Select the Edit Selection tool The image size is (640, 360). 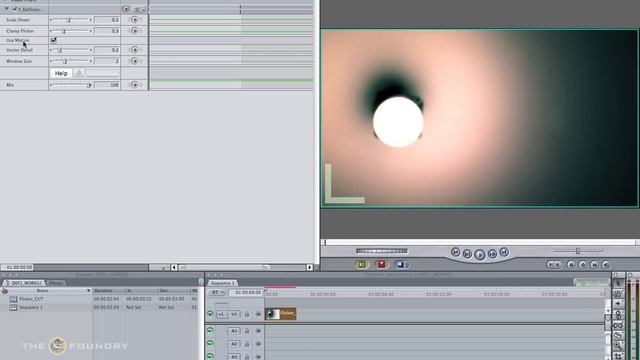pos(618,294)
